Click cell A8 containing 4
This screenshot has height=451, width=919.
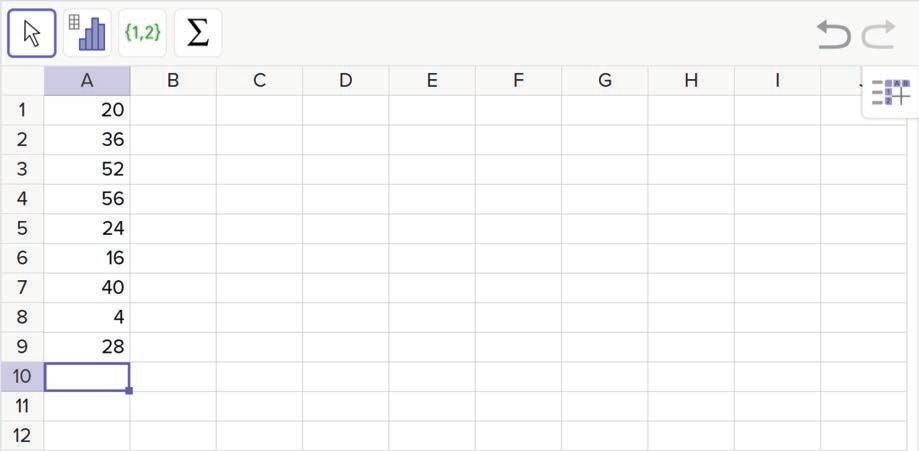pyautogui.click(x=87, y=317)
